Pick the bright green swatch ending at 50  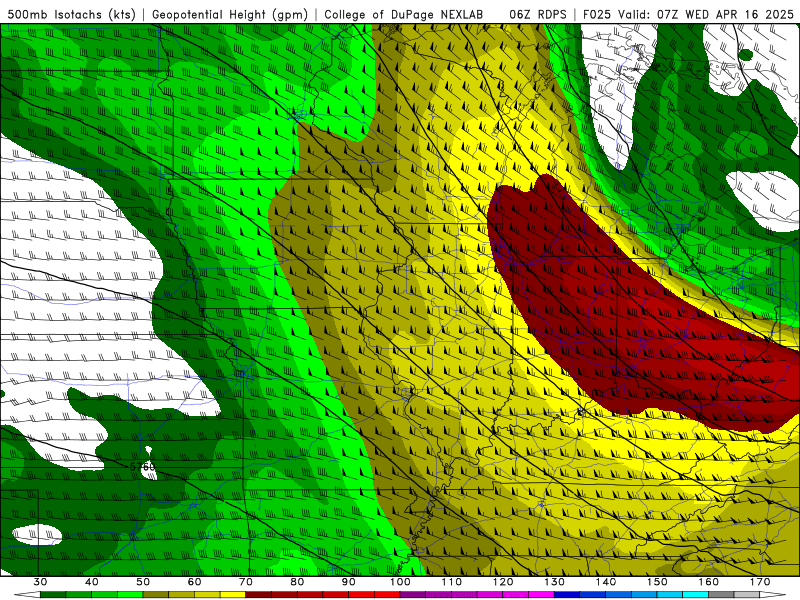click(x=130, y=594)
